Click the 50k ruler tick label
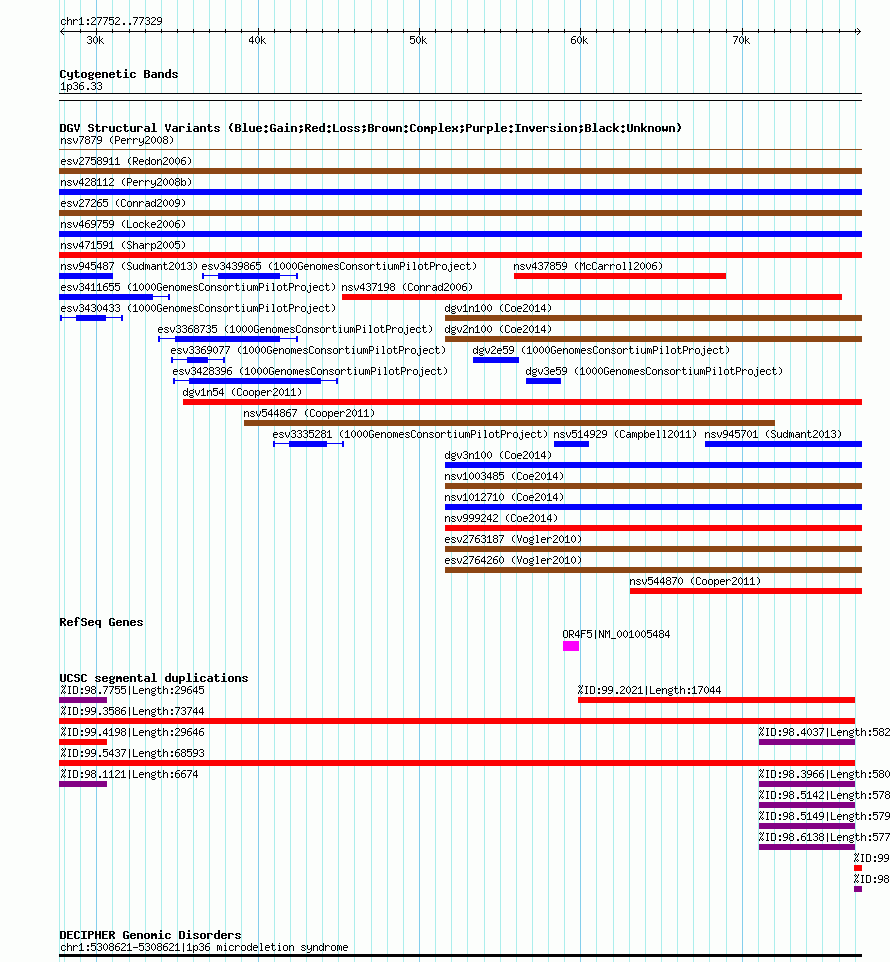The height and width of the screenshot is (962, 890). pyautogui.click(x=418, y=40)
